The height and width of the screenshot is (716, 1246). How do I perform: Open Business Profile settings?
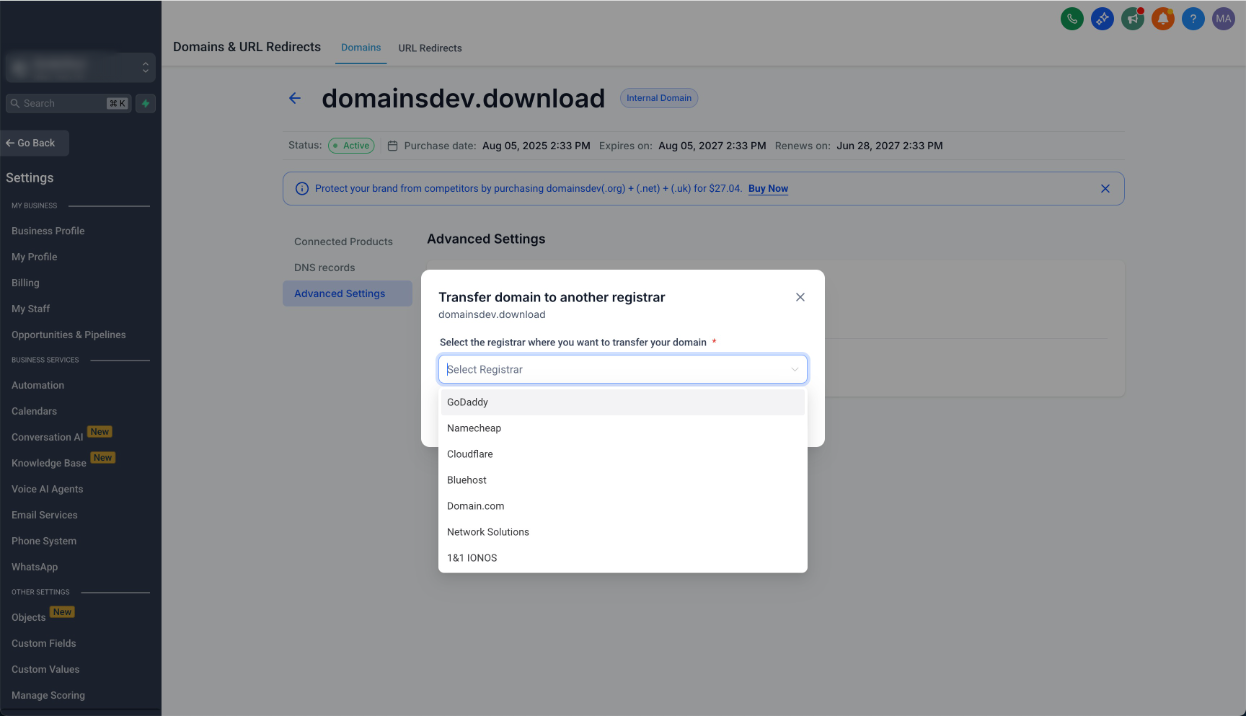click(48, 231)
